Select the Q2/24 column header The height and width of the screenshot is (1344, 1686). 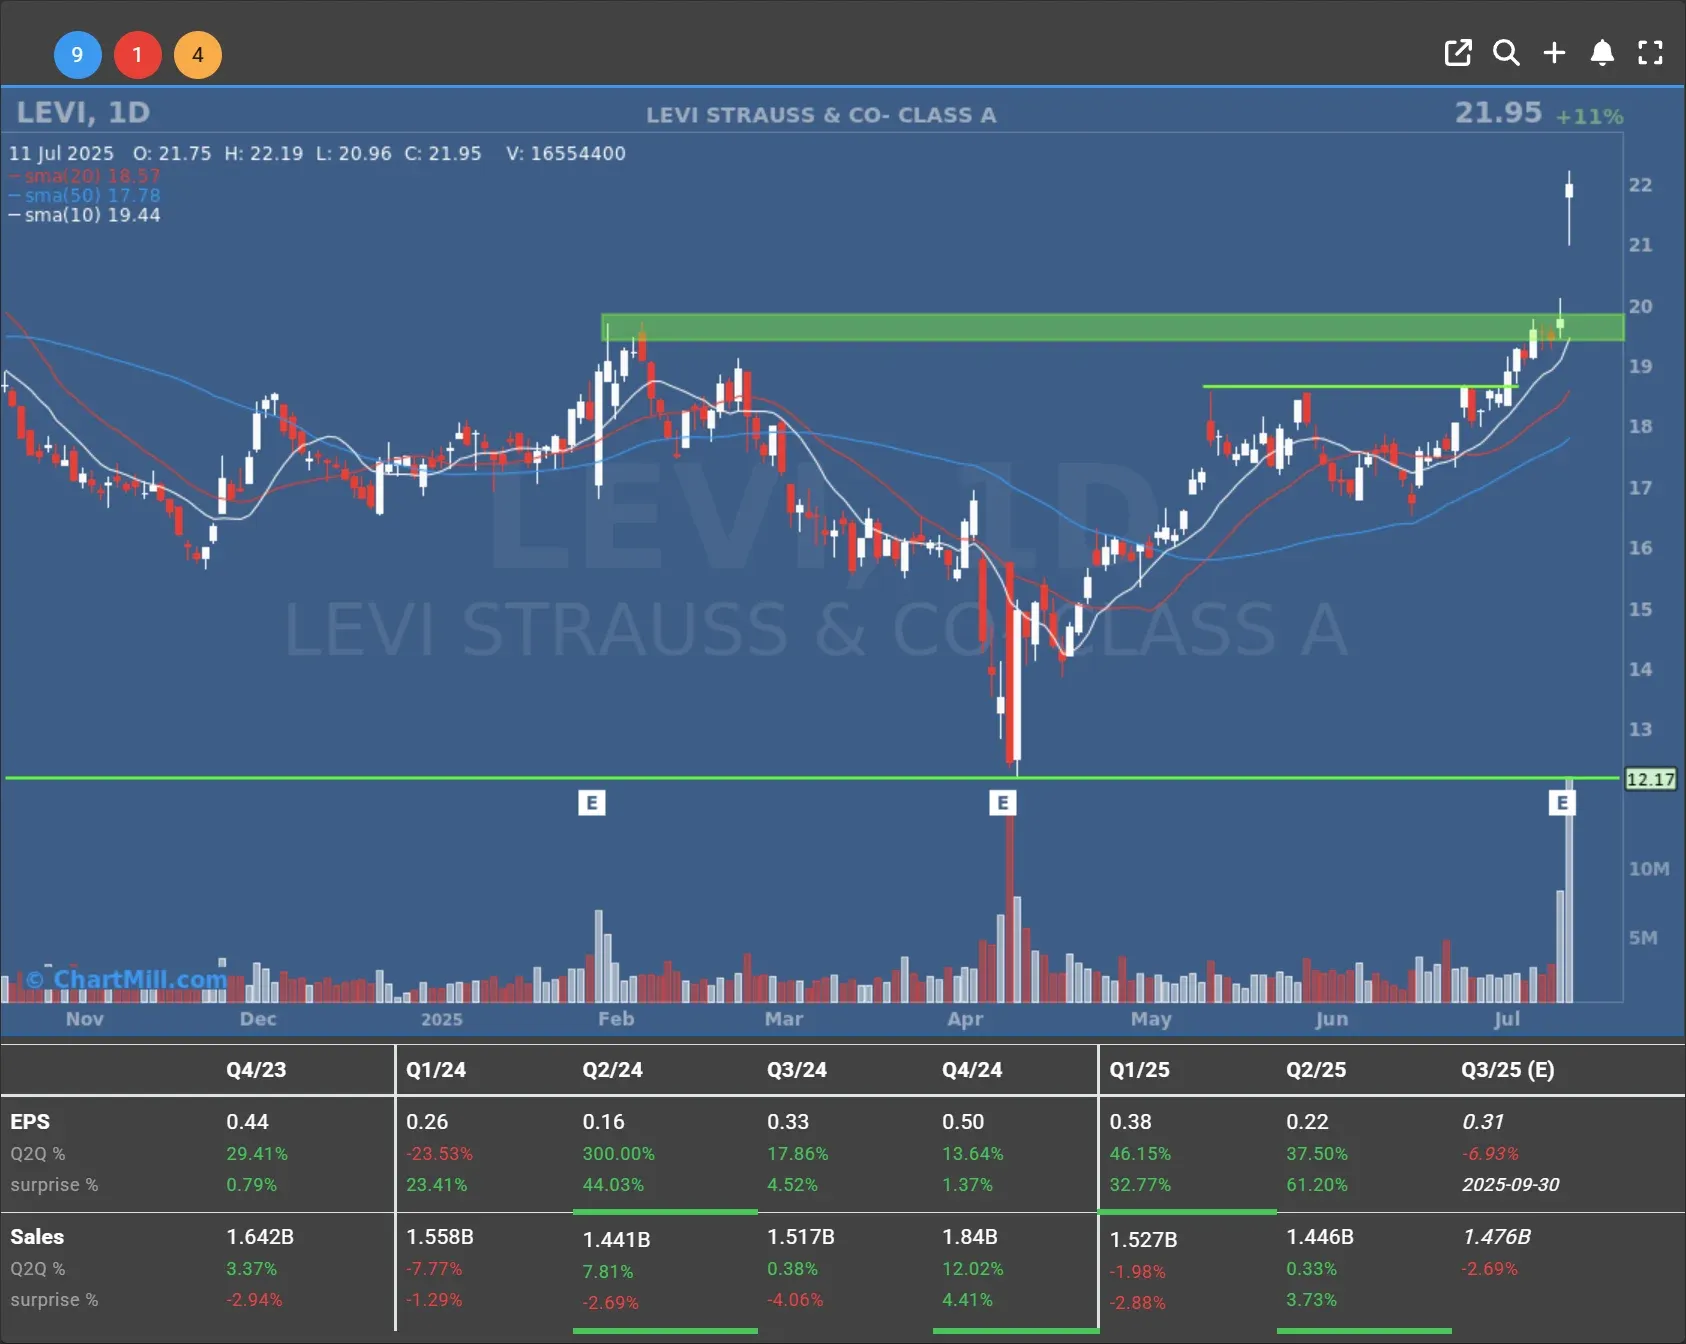coord(612,1069)
